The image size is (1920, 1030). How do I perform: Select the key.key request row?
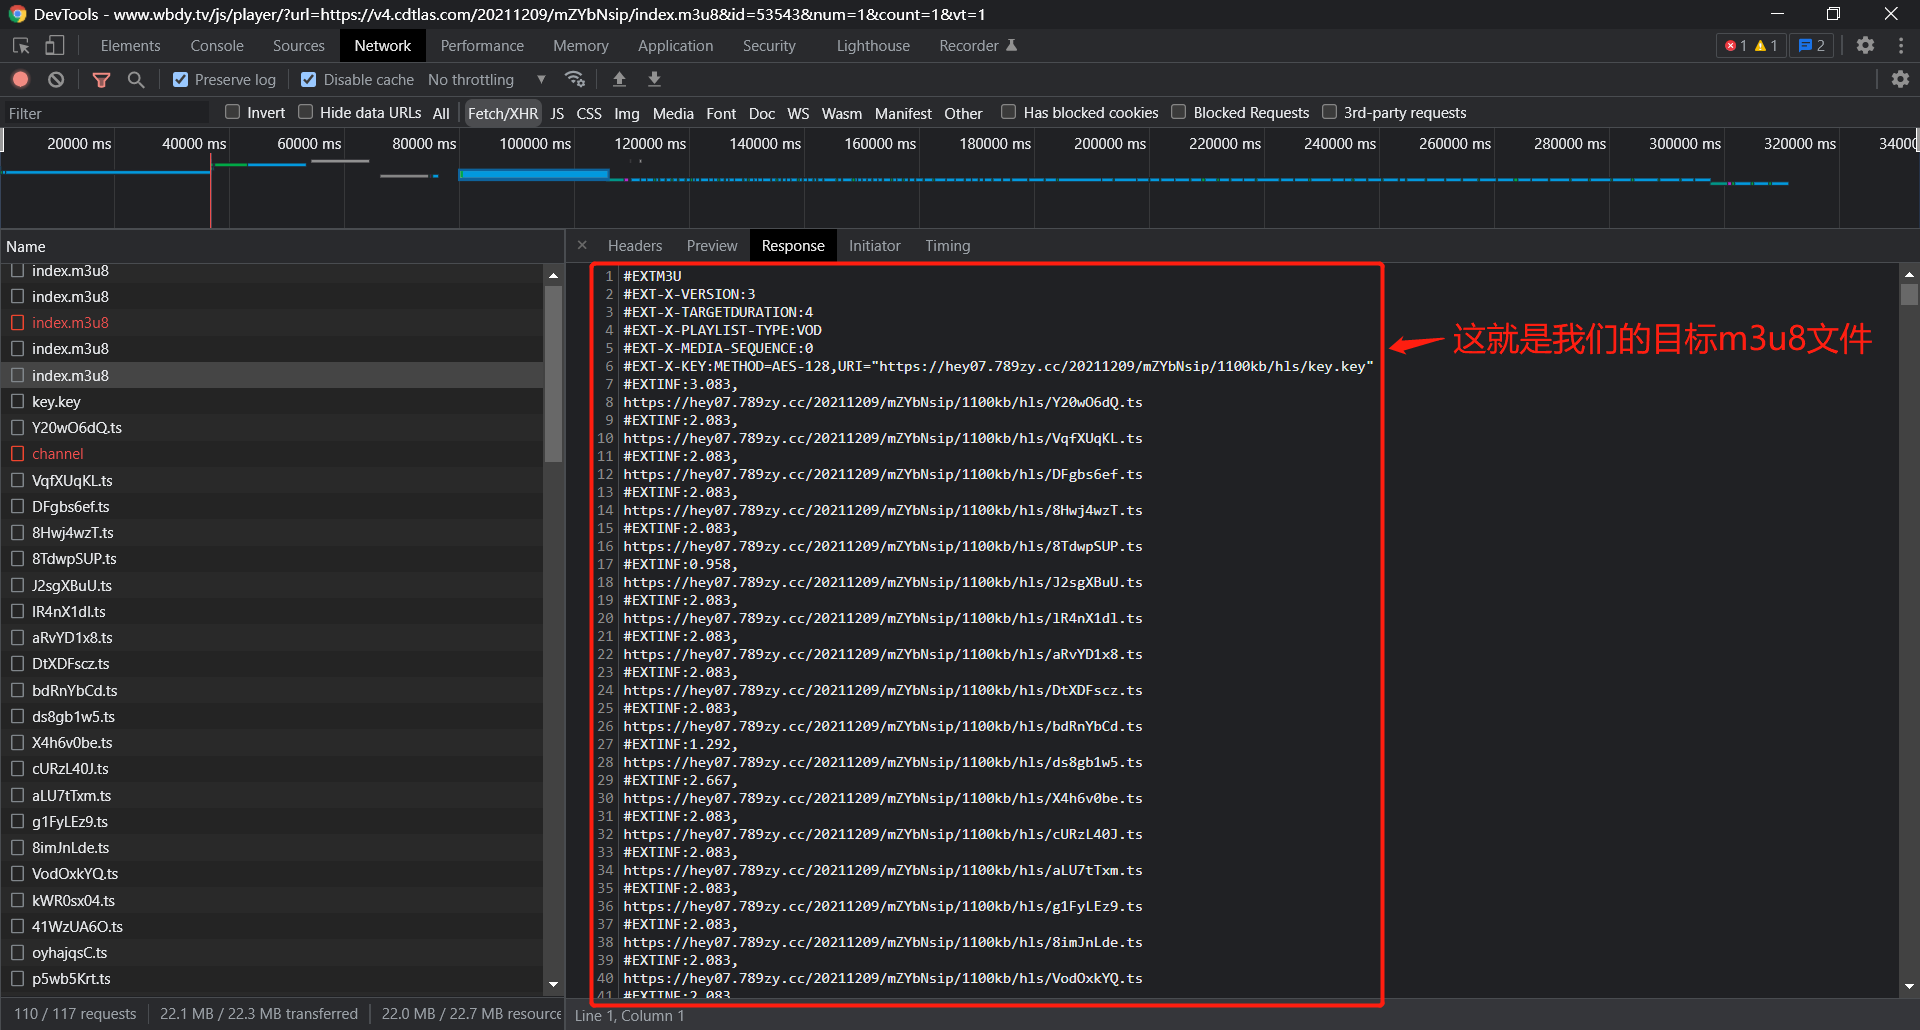point(272,402)
